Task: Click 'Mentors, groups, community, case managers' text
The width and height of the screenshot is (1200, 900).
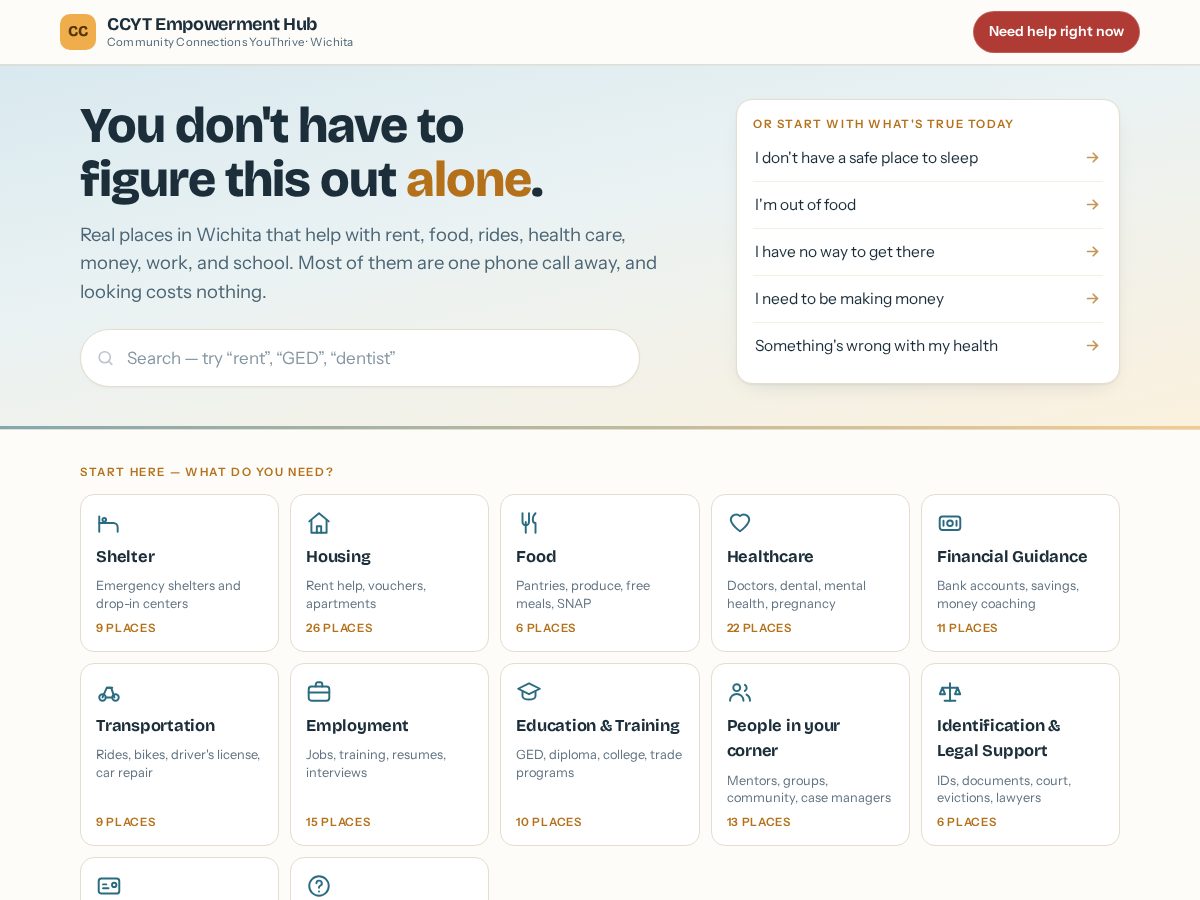Action: pos(809,789)
